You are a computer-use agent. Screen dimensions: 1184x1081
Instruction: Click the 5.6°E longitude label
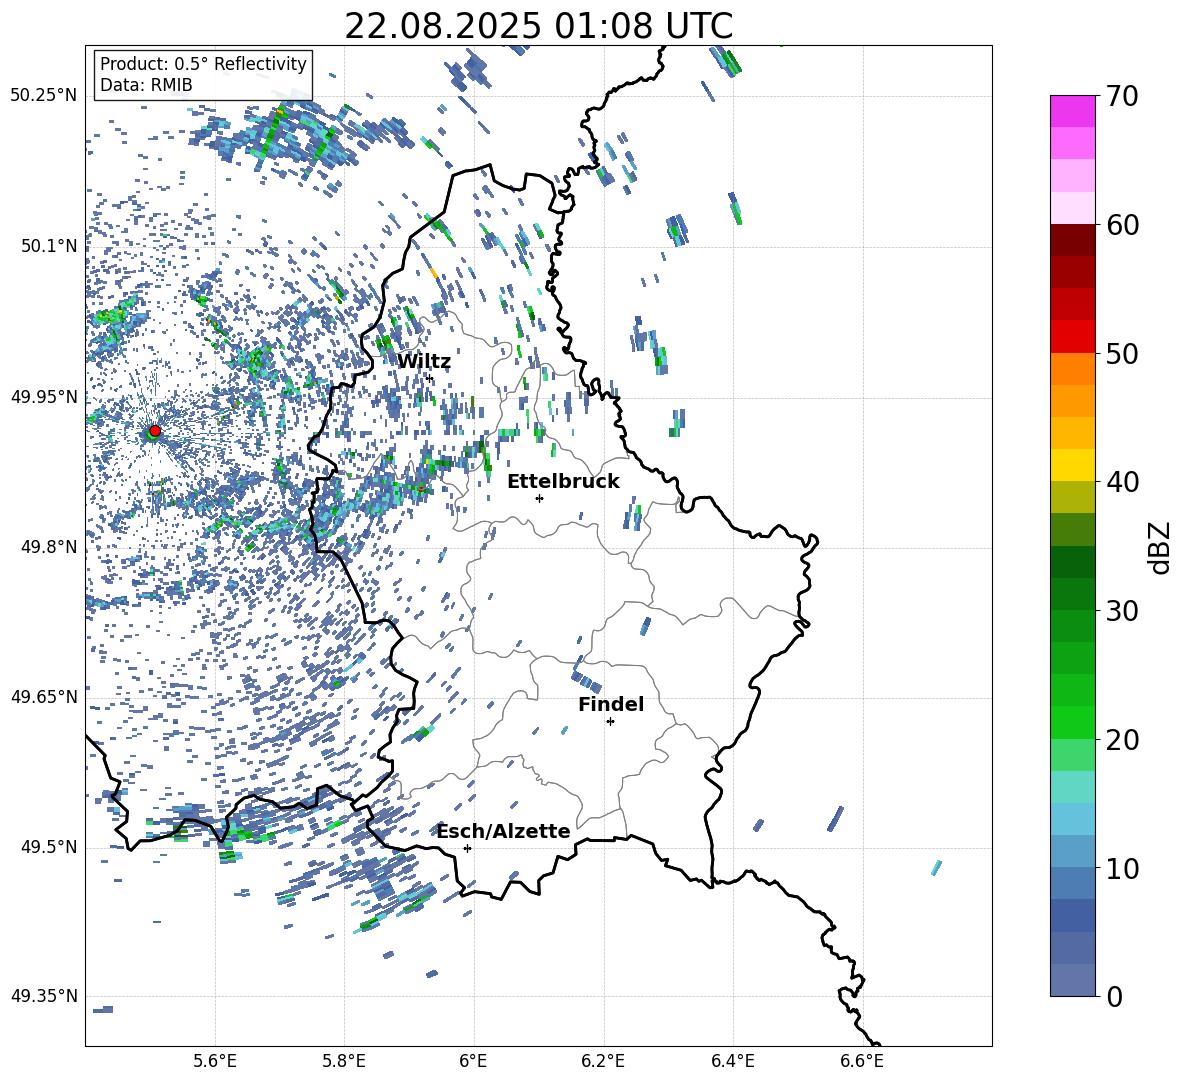click(x=215, y=1061)
